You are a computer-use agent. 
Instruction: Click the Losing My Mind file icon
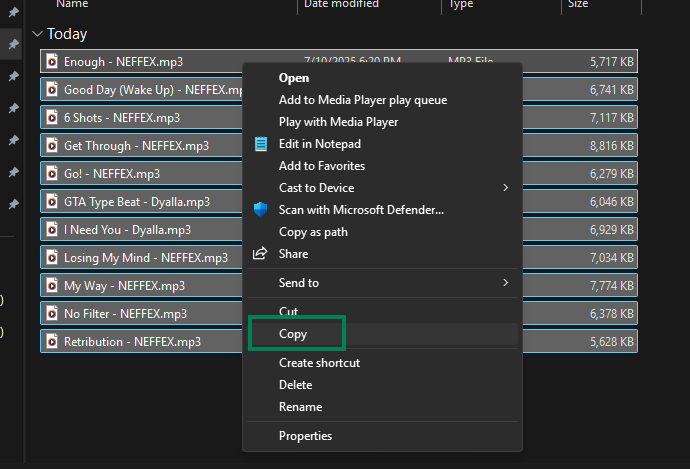pyautogui.click(x=52, y=258)
